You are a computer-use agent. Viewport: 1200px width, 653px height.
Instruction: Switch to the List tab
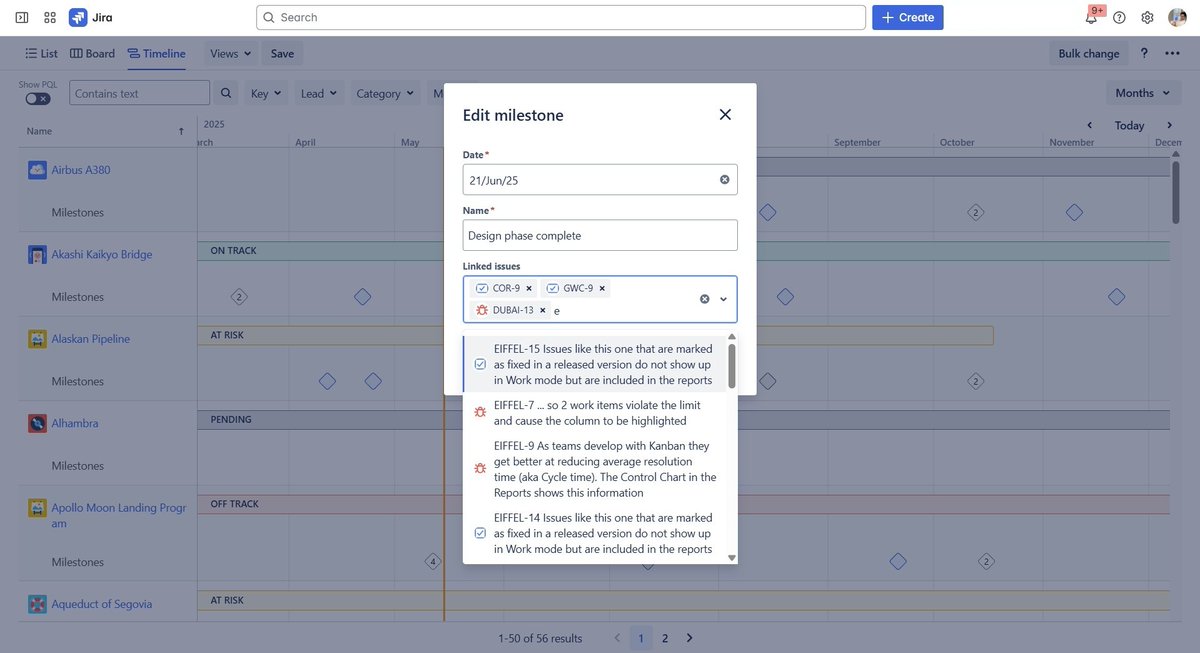coord(41,53)
